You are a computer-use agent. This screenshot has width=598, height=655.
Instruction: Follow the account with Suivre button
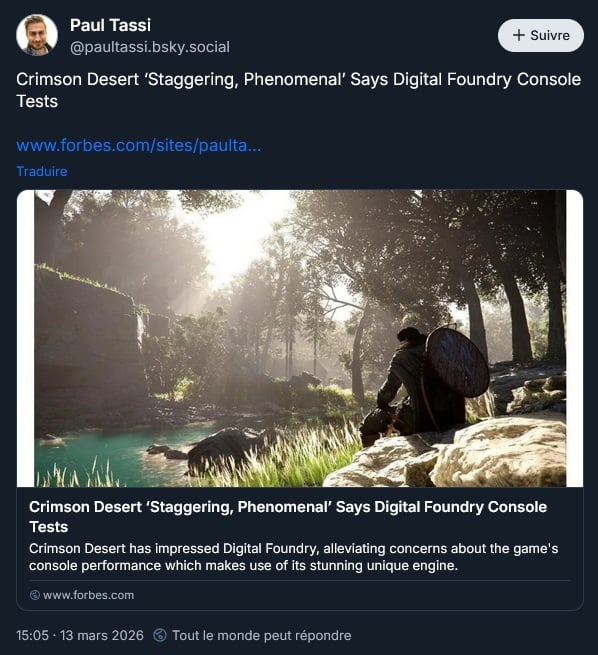[x=541, y=36]
